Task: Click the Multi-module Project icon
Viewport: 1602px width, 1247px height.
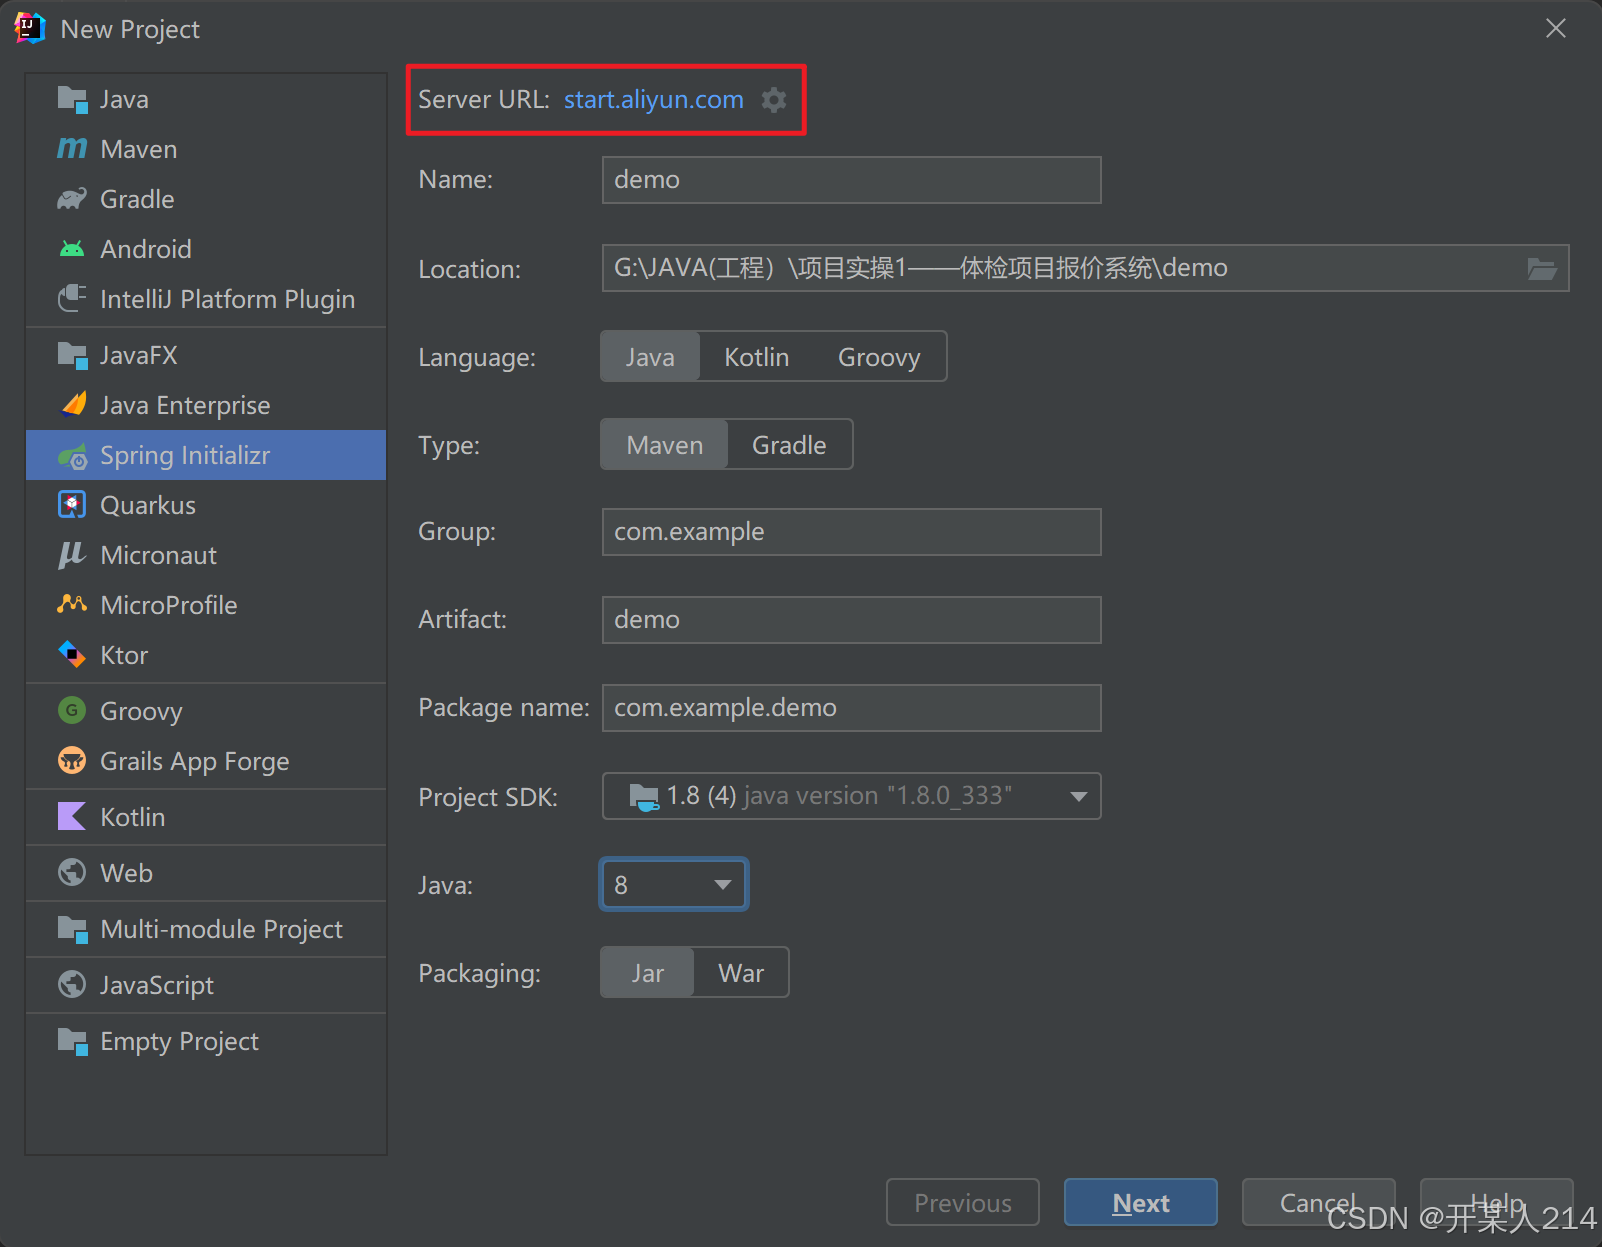Action: 72,929
